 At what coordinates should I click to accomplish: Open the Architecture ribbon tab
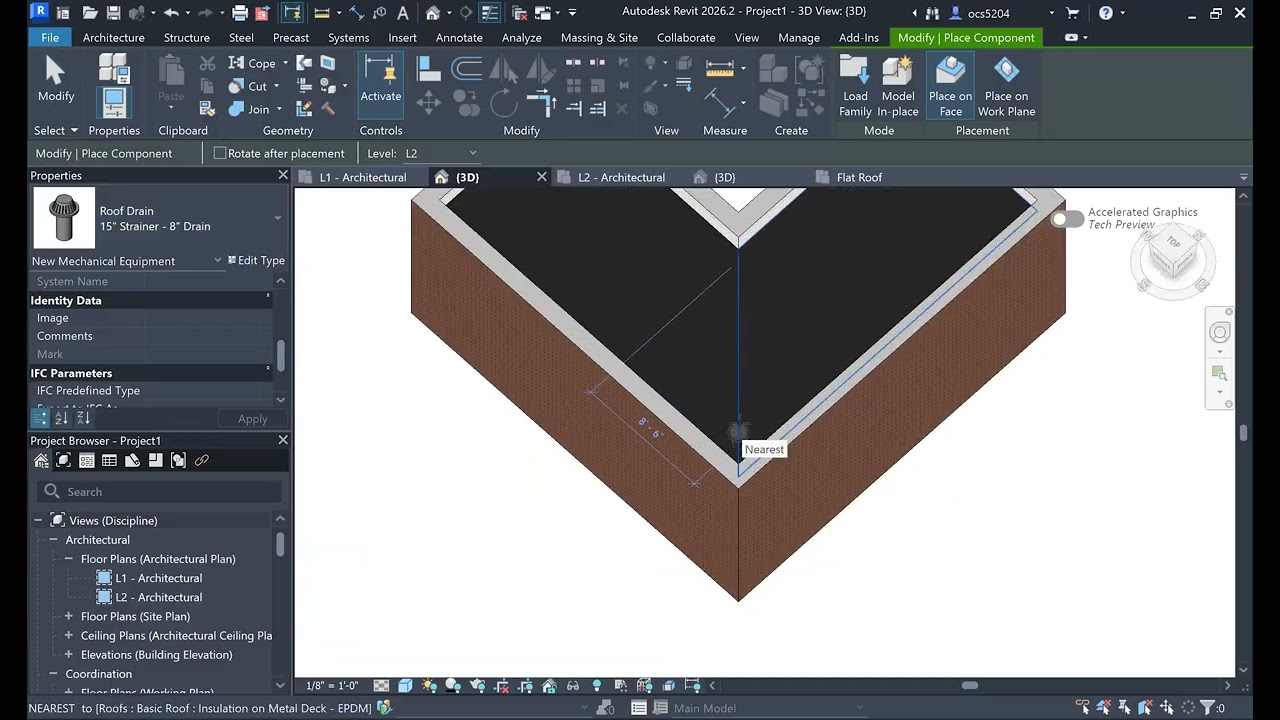(x=114, y=37)
